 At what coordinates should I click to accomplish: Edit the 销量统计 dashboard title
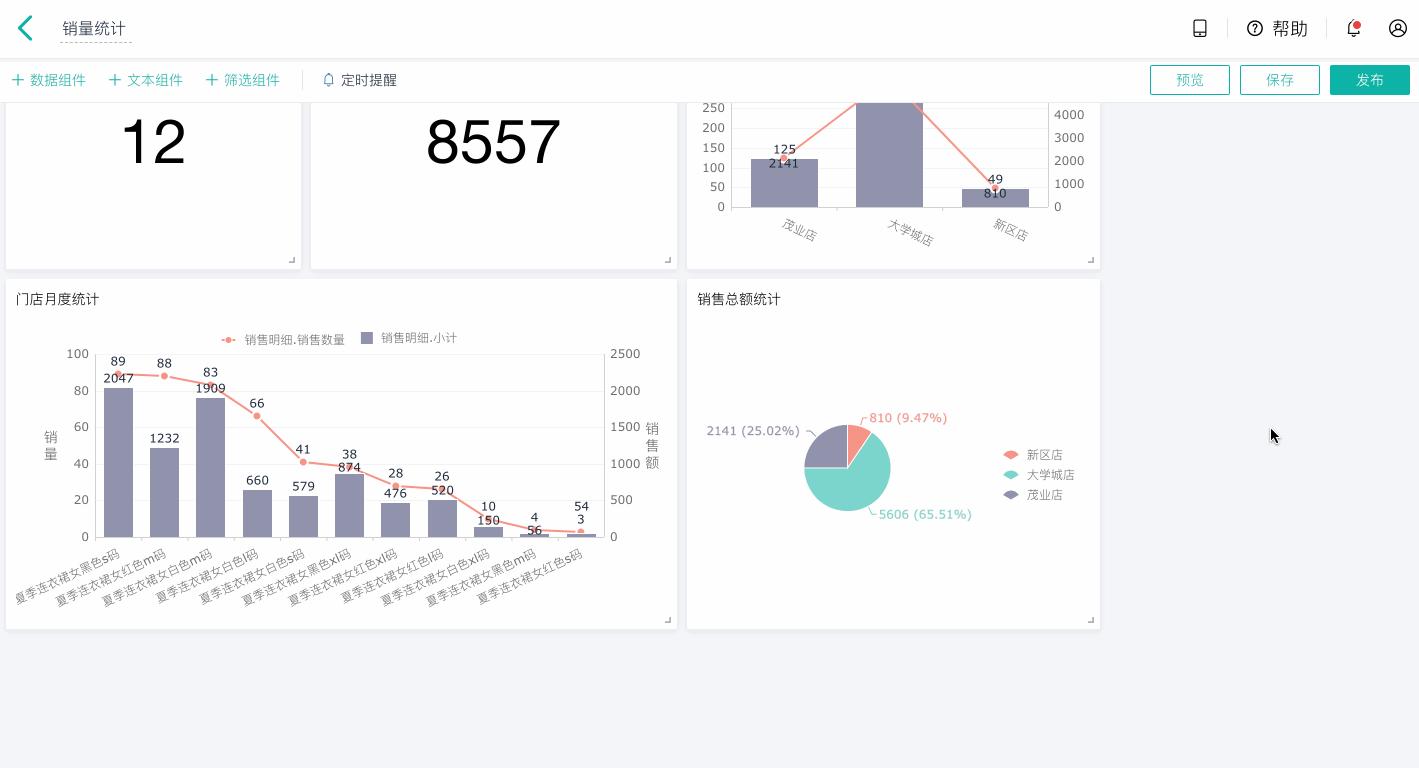(94, 28)
